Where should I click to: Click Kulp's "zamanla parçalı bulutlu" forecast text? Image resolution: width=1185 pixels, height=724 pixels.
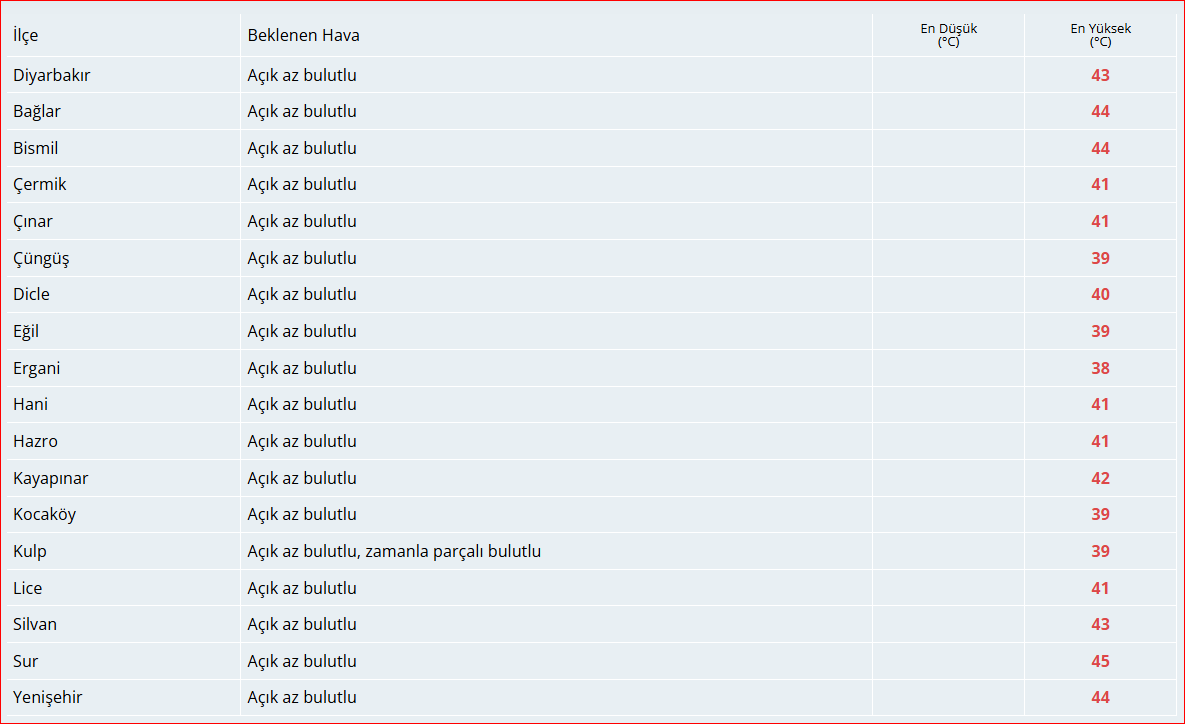tap(453, 551)
